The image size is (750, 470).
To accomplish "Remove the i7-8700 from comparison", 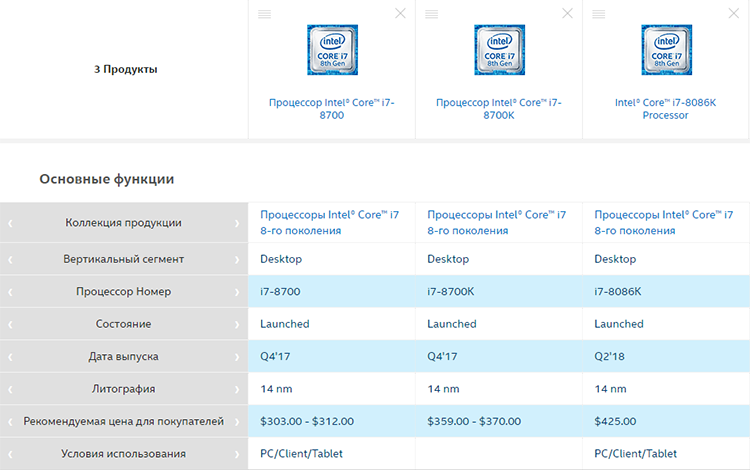I will (401, 14).
